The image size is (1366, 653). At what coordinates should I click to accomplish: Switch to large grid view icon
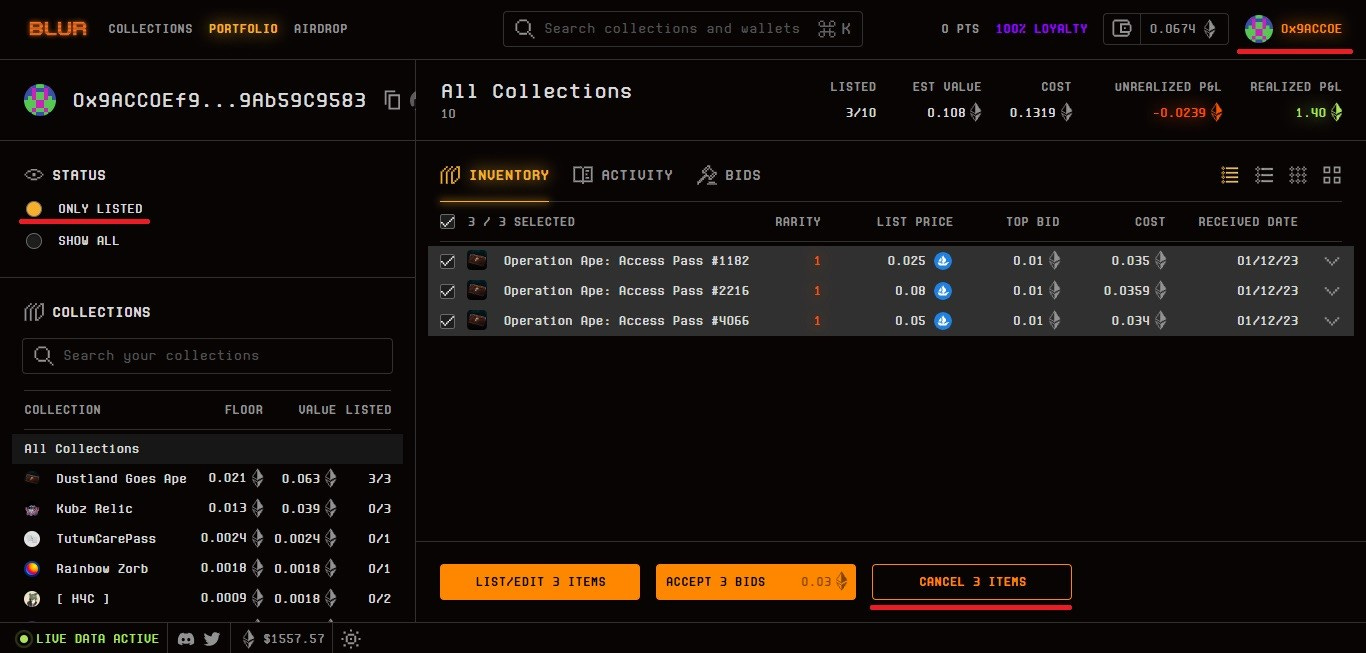(1332, 175)
